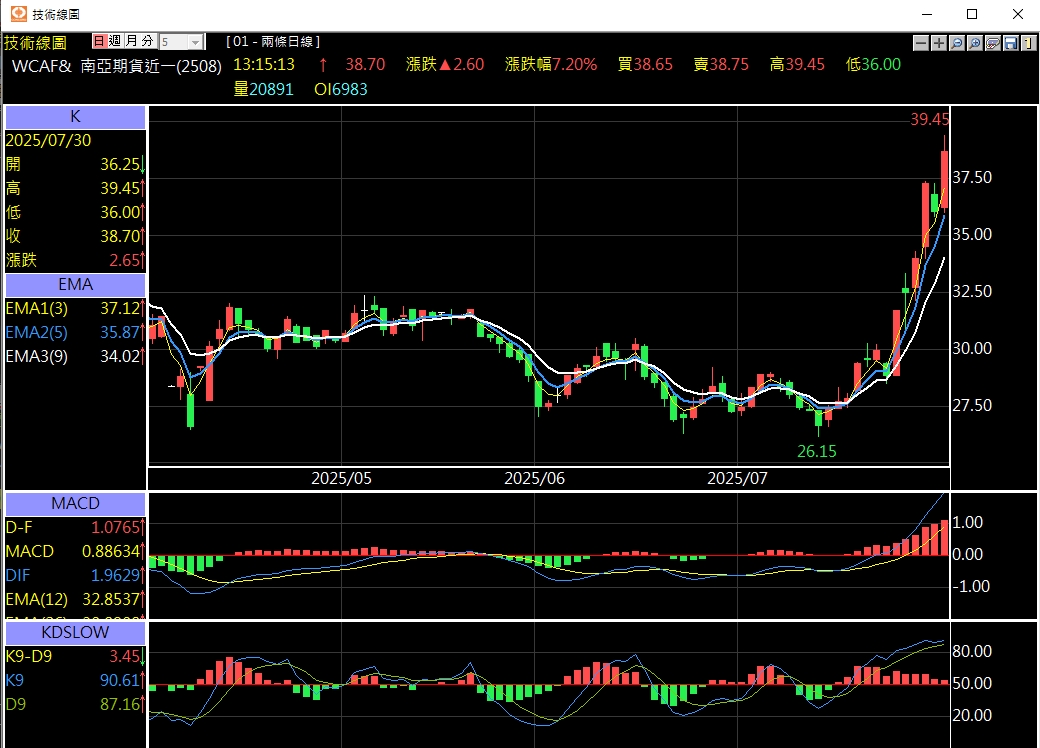
Task: Click the EMA(12) value 32.8537 row
Action: tap(75, 599)
